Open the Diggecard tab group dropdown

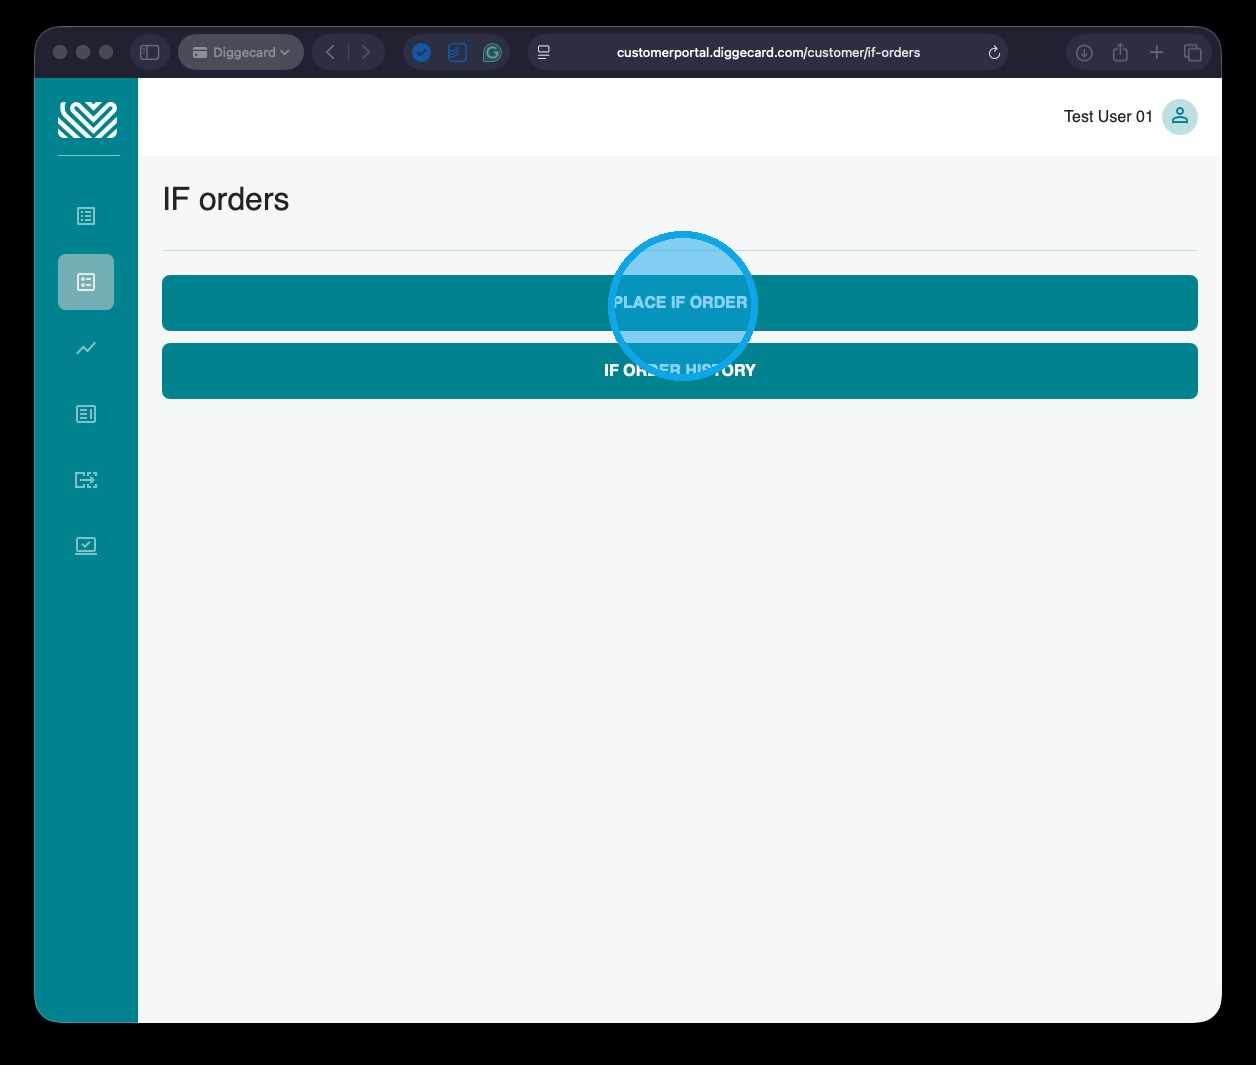point(241,52)
